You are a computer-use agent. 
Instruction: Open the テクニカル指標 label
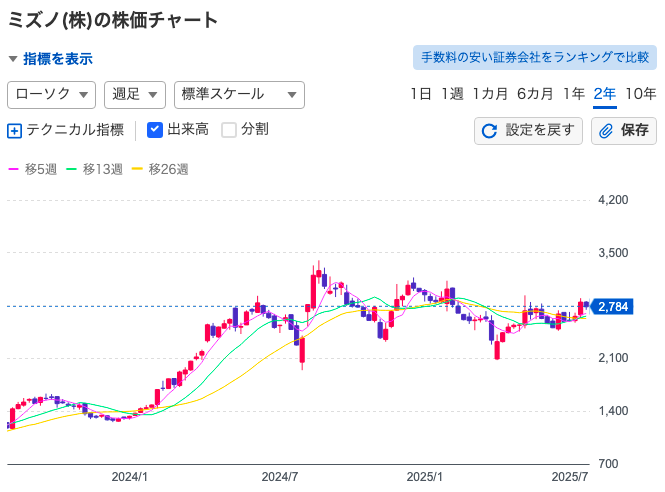[x=75, y=130]
